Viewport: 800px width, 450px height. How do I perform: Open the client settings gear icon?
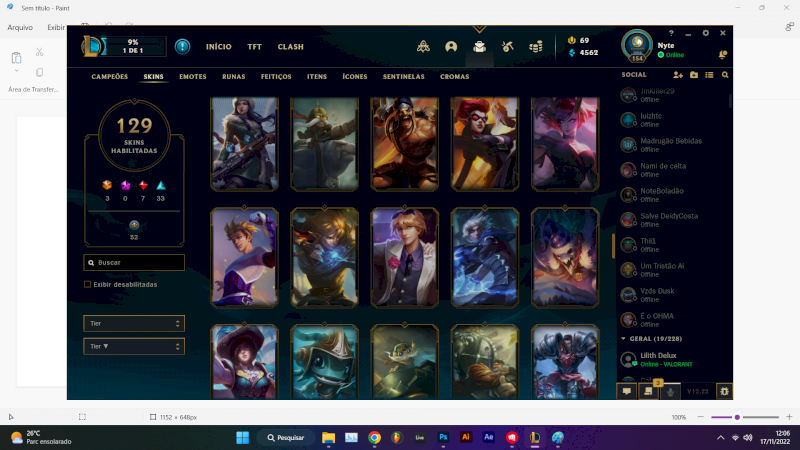click(x=706, y=33)
